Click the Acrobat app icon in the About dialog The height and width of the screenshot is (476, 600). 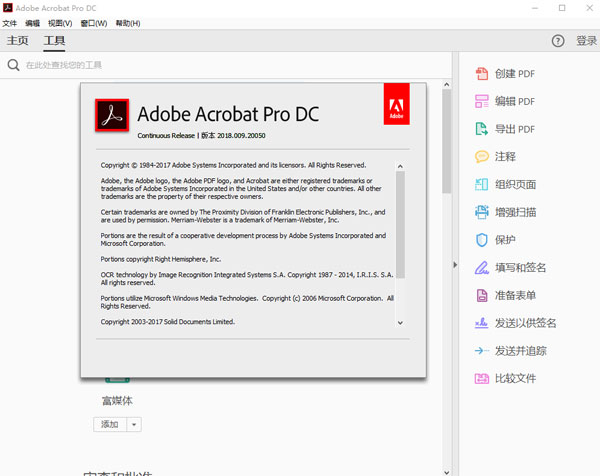112,115
